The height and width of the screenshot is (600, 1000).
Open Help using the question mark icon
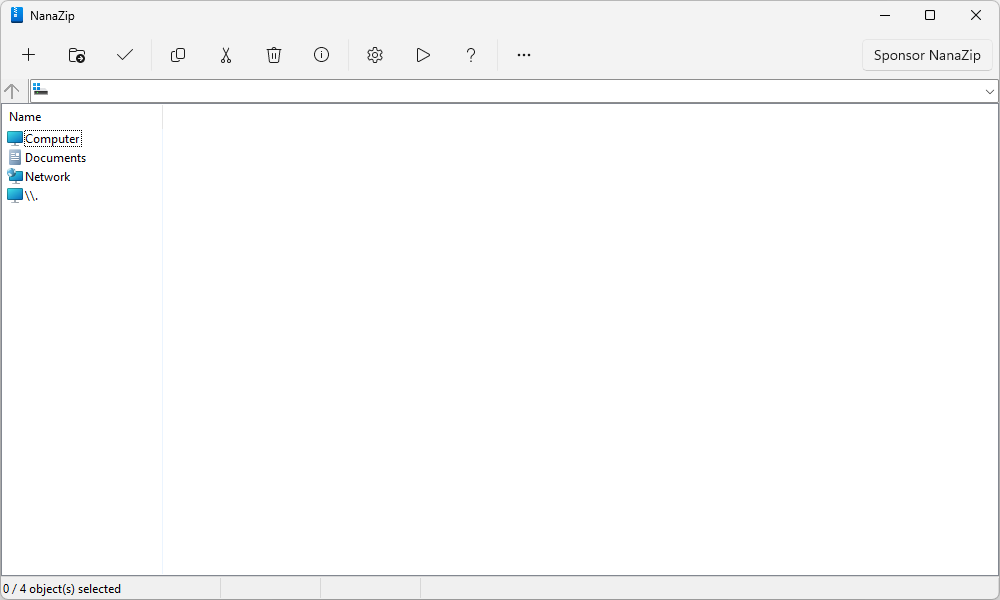pyautogui.click(x=471, y=55)
